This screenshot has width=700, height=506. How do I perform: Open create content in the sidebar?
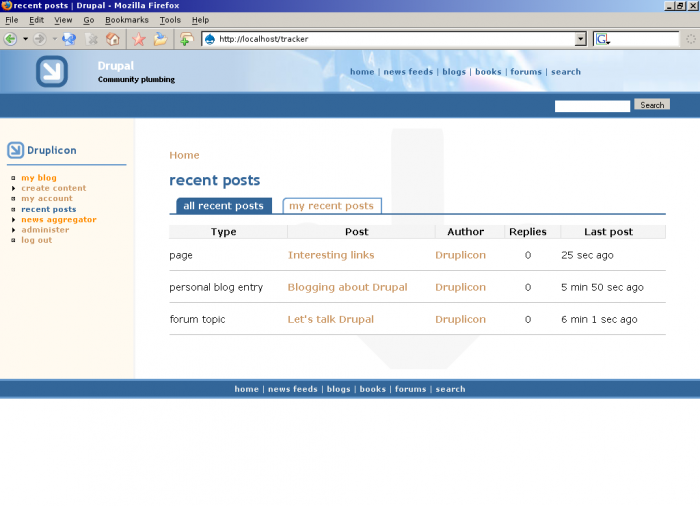[54, 188]
